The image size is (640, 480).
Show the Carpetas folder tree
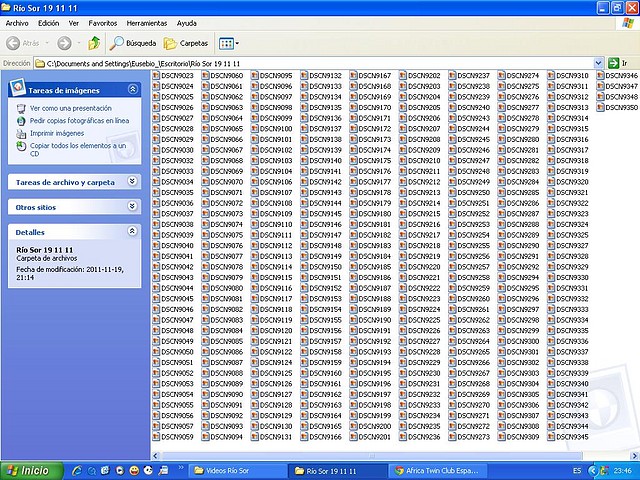(x=186, y=43)
